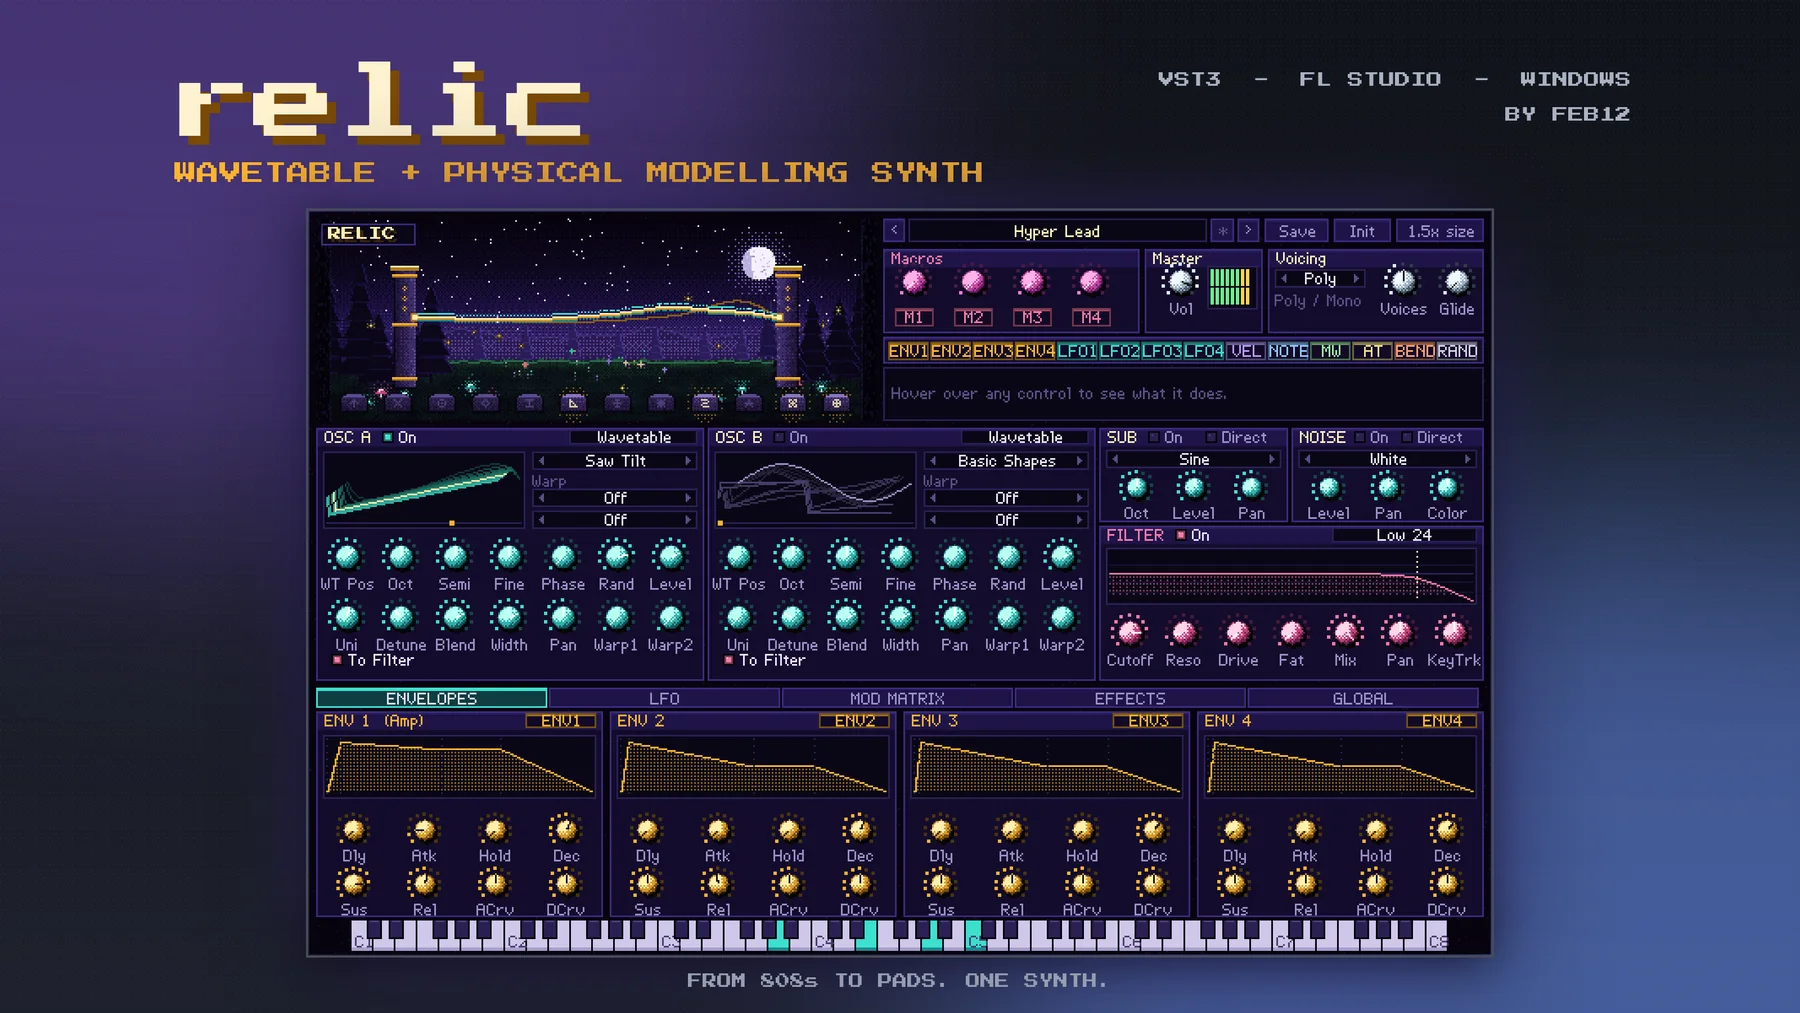1800x1013 pixels.
Task: Click the 1.5x size button
Action: pyautogui.click(x=1440, y=231)
